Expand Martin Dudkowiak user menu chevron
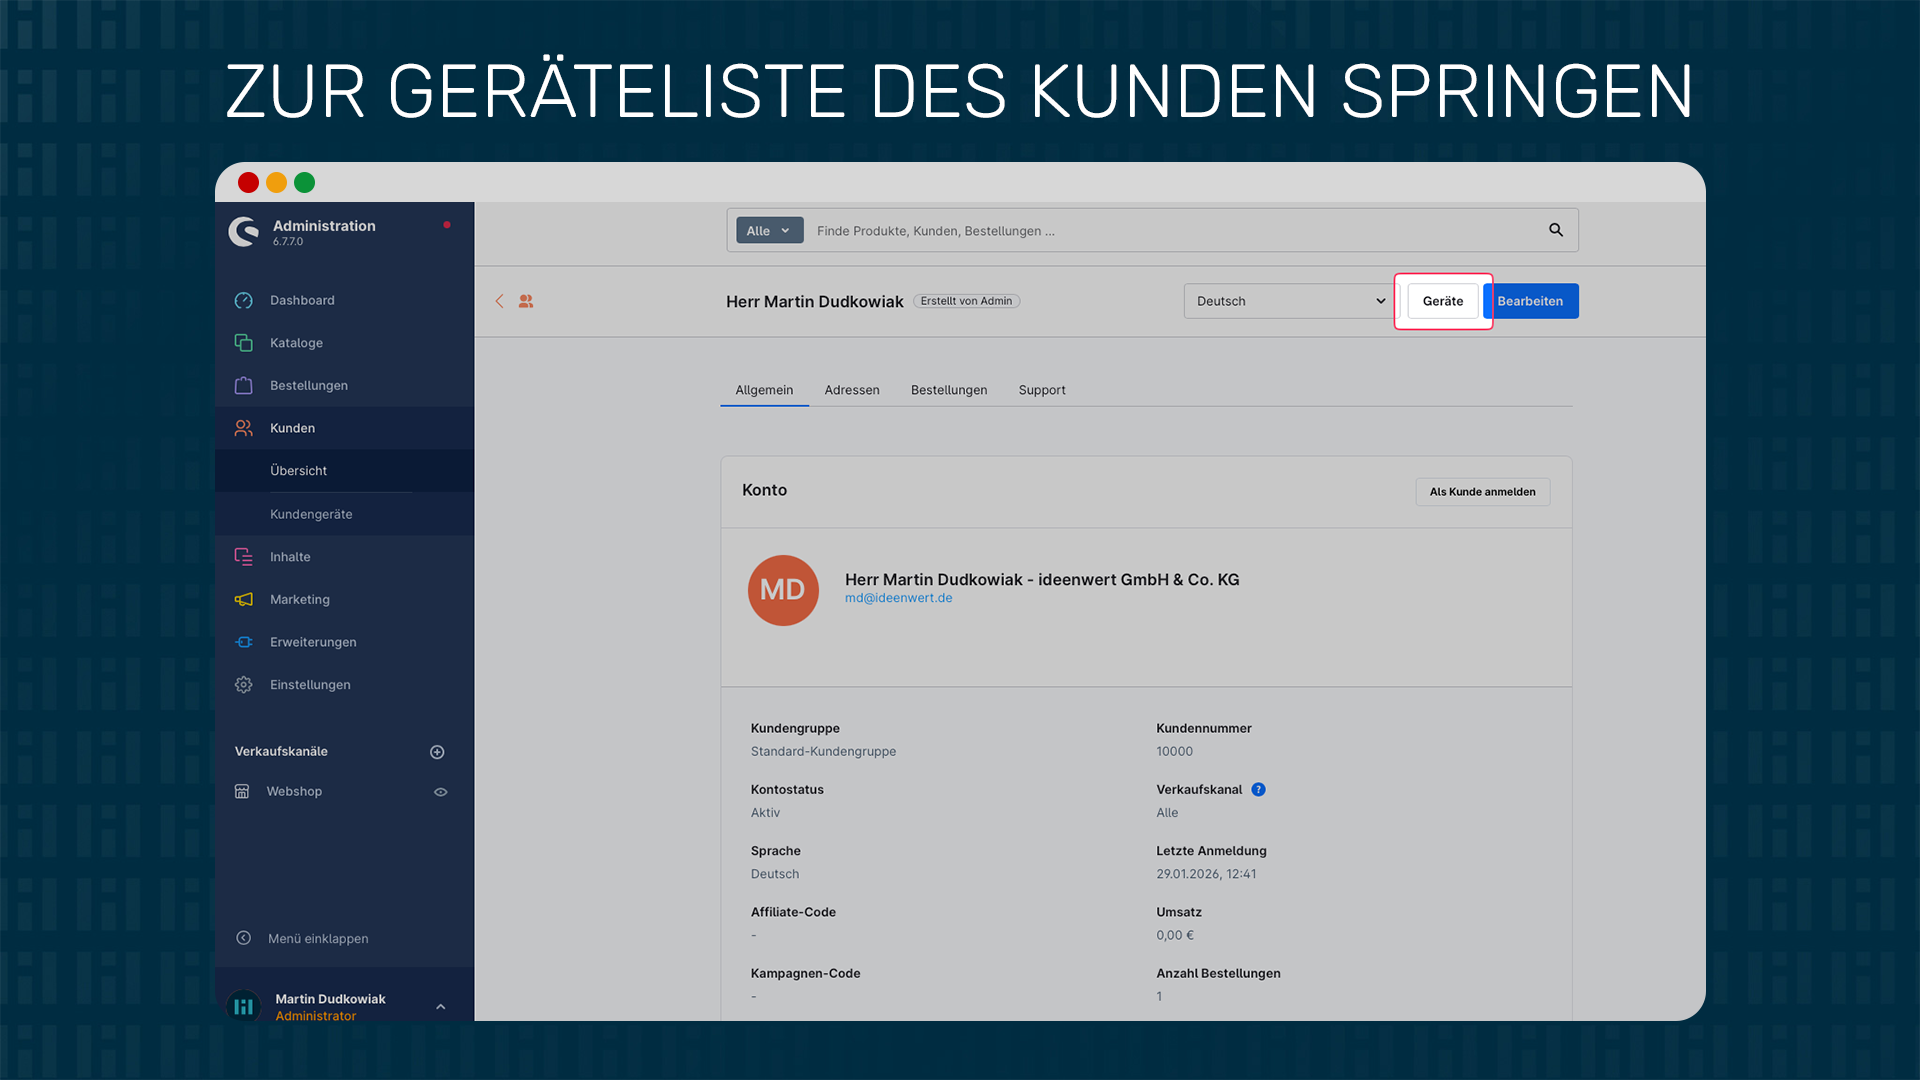This screenshot has height=1080, width=1920. point(440,1007)
